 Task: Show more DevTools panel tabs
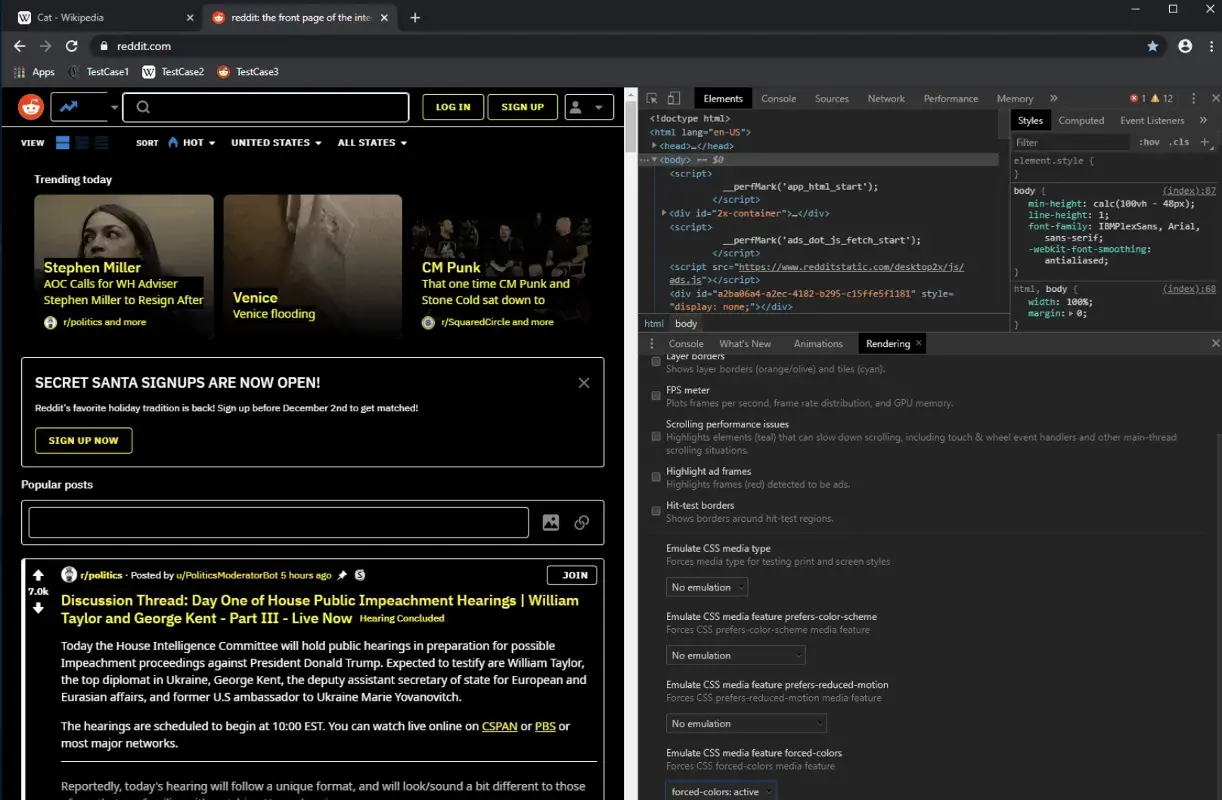point(1053,98)
